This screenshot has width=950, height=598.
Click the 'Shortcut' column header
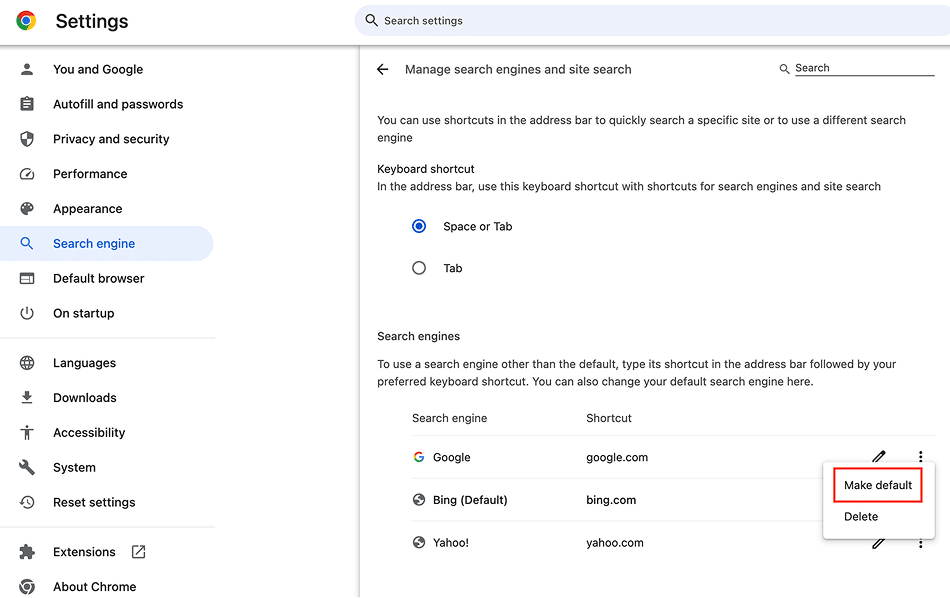tap(609, 418)
